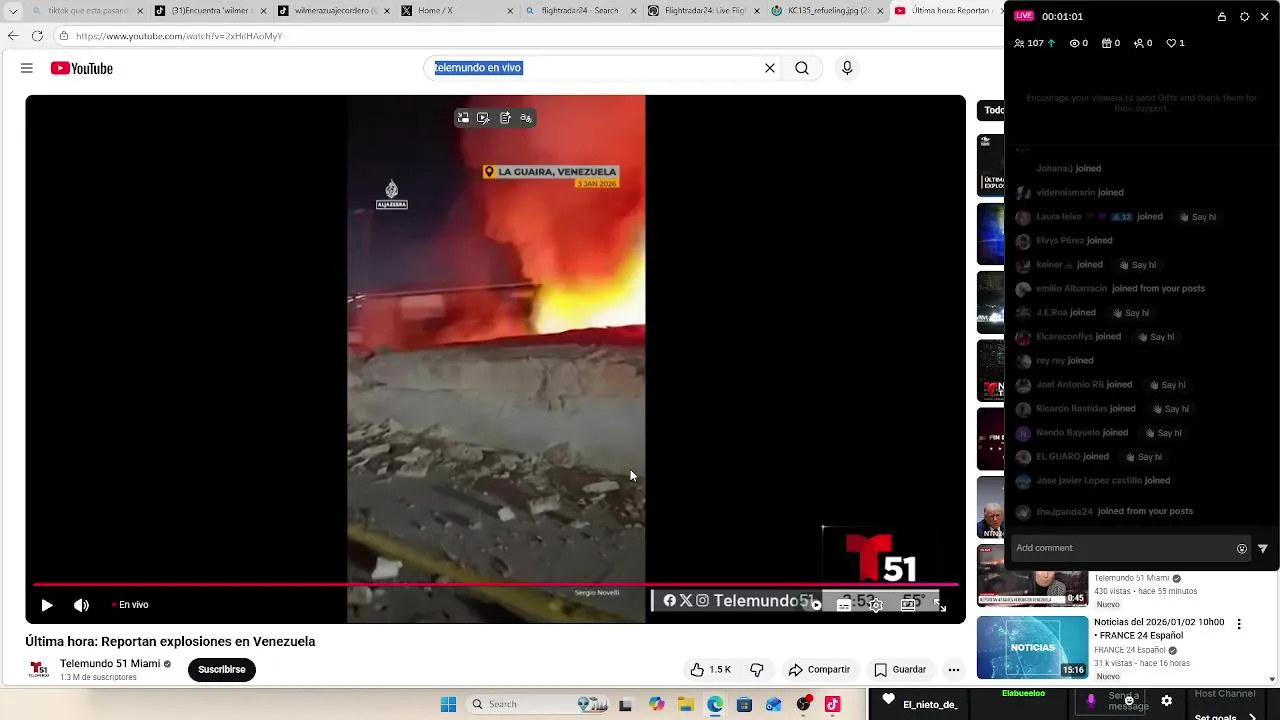
Task: Click the YouTube search magnifier button
Action: point(802,68)
